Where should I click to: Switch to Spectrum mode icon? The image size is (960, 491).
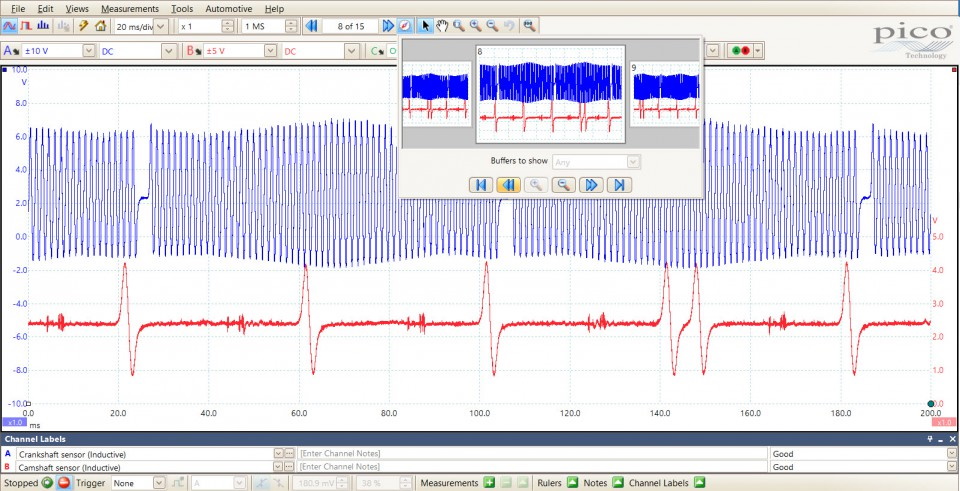[44, 25]
